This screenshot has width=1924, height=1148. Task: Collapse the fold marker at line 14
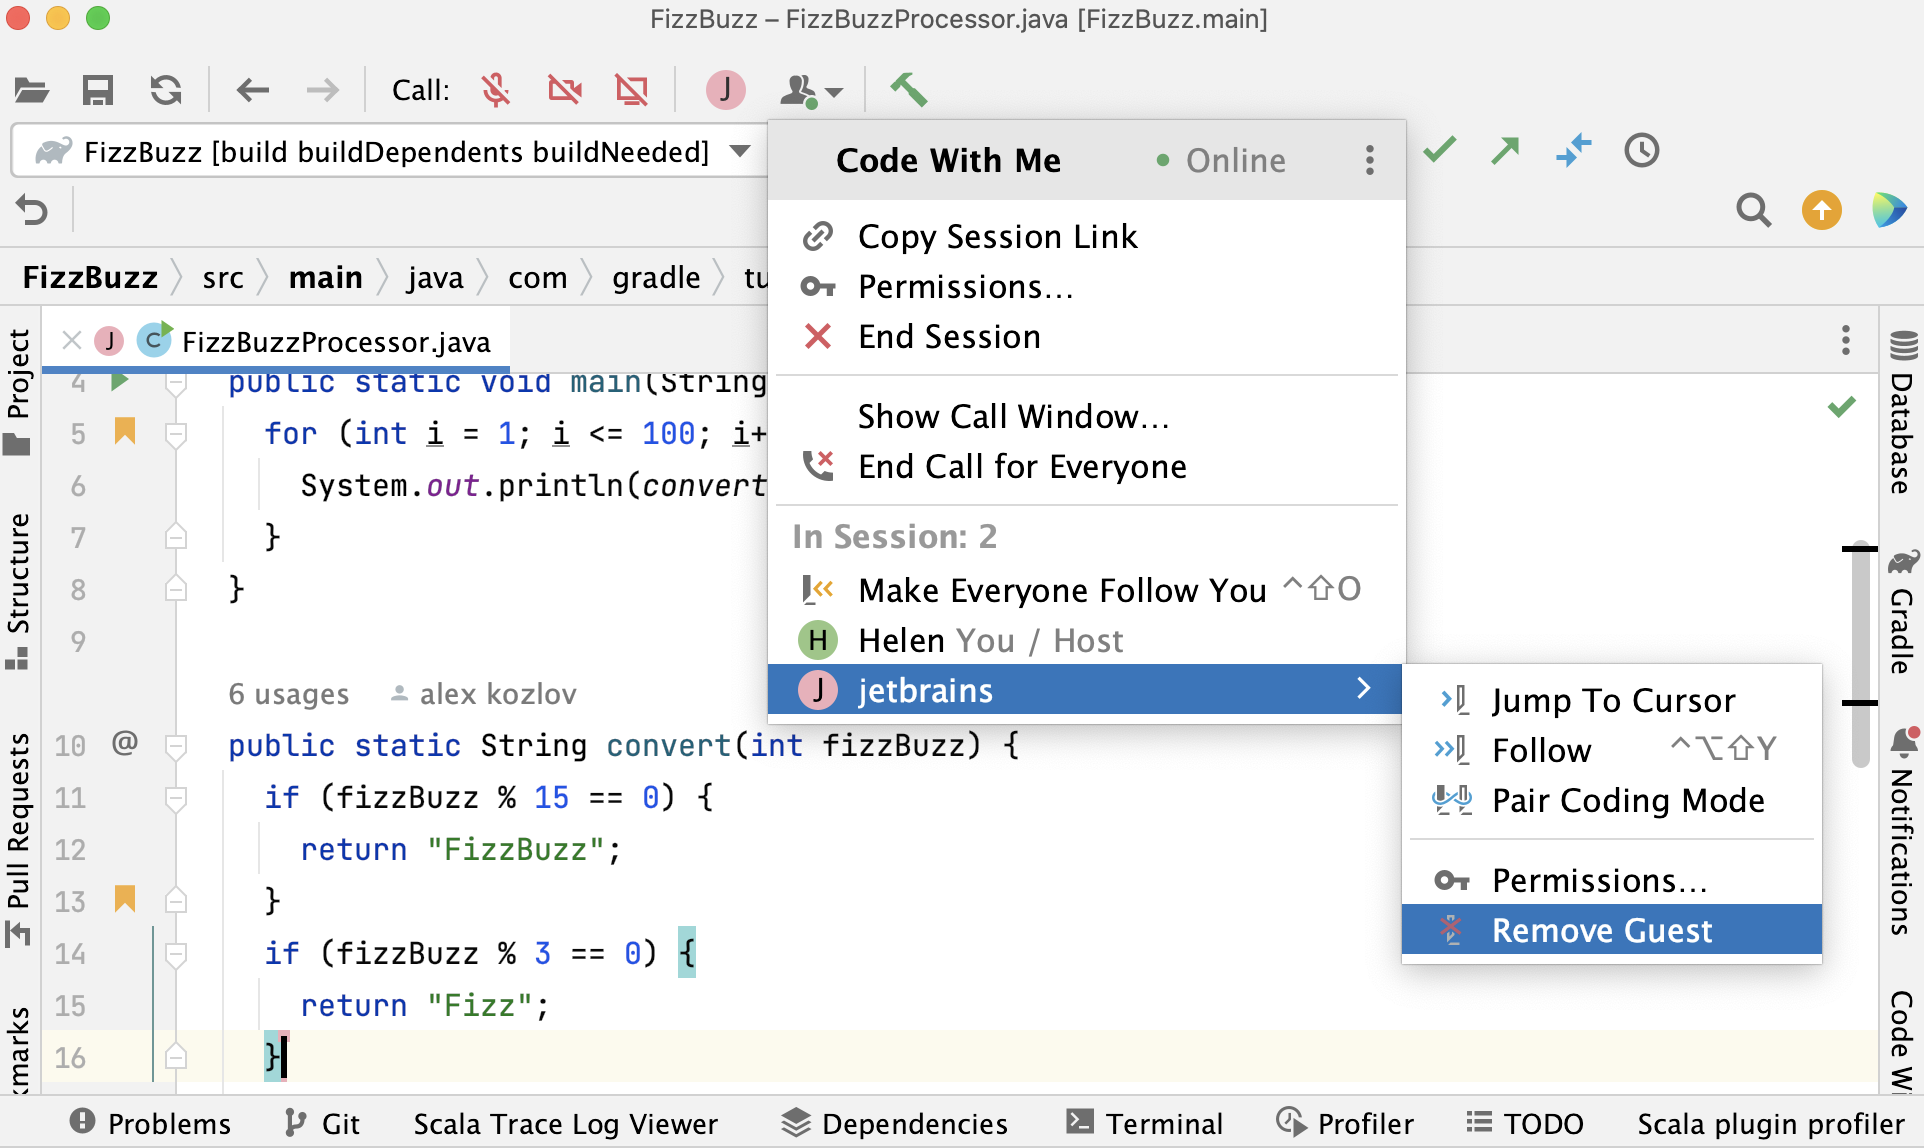pyautogui.click(x=176, y=953)
